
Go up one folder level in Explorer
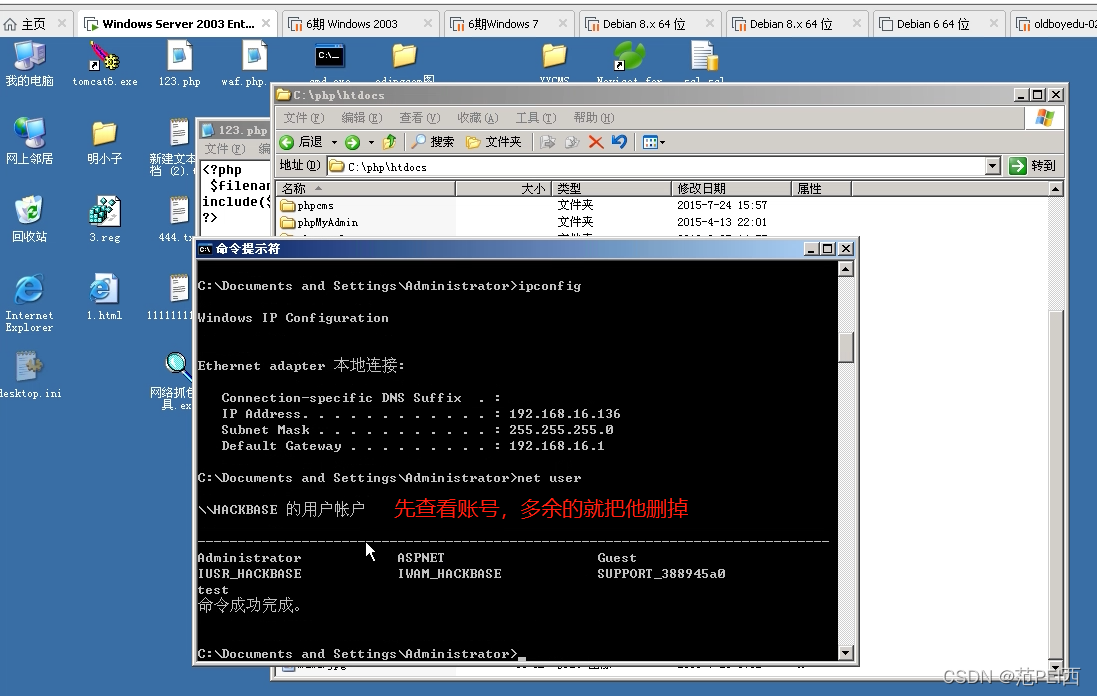click(x=390, y=142)
